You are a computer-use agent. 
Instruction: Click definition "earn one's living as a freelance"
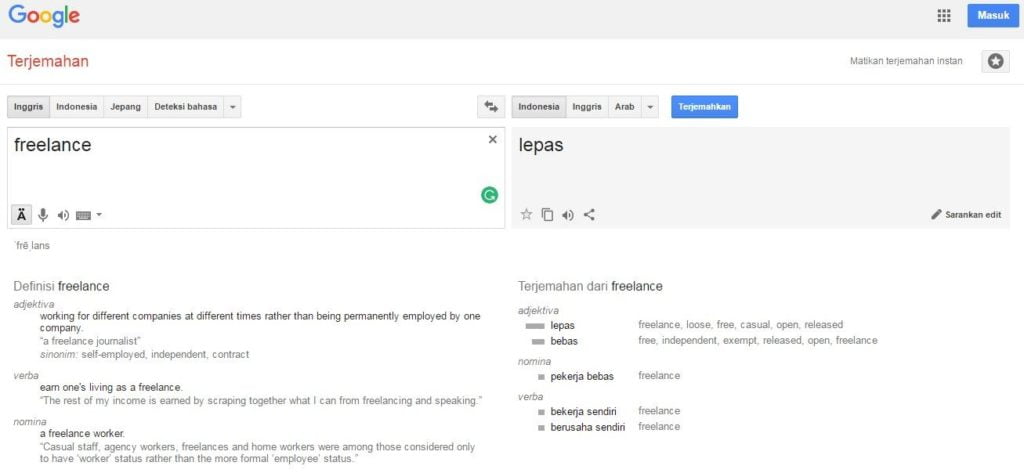click(x=111, y=387)
